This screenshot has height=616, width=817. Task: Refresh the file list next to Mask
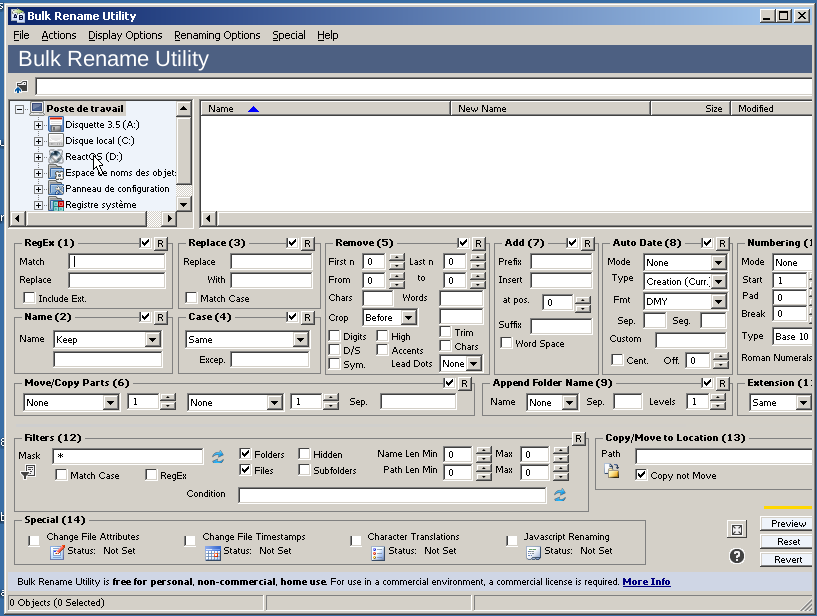[218, 457]
